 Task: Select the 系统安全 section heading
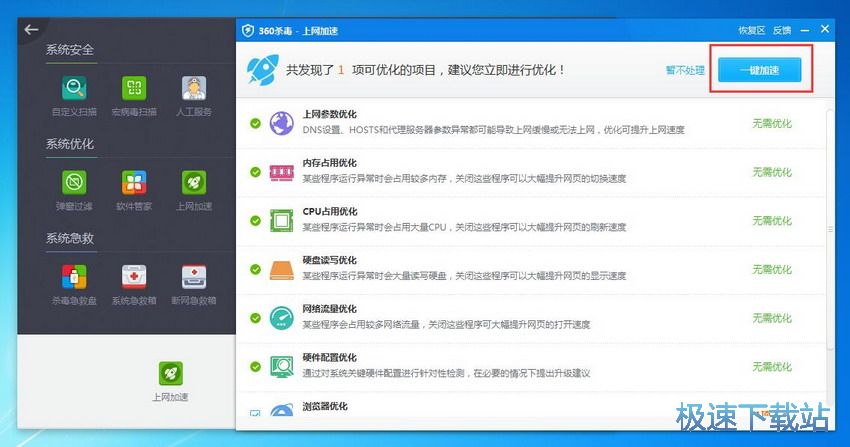(x=70, y=50)
